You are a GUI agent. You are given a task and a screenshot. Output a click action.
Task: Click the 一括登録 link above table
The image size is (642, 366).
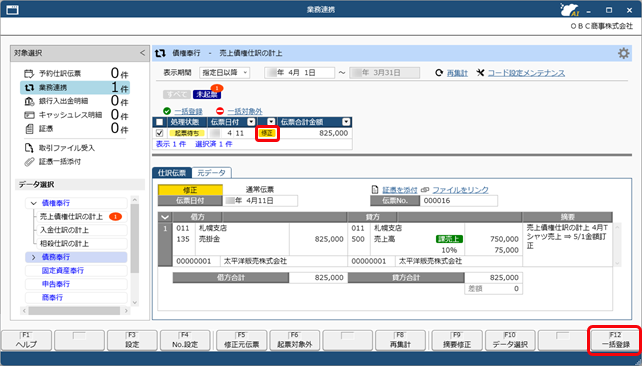pyautogui.click(x=188, y=111)
